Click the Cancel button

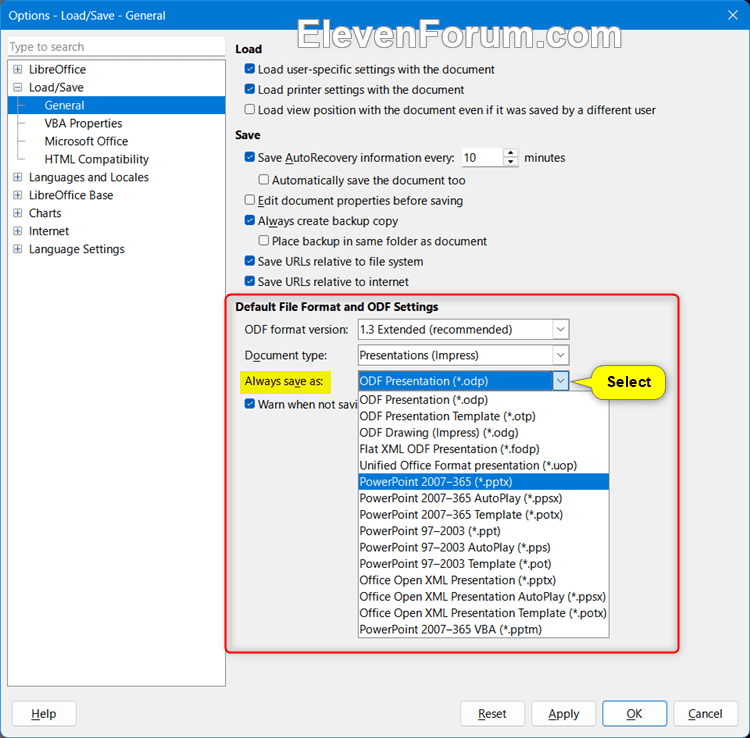706,714
